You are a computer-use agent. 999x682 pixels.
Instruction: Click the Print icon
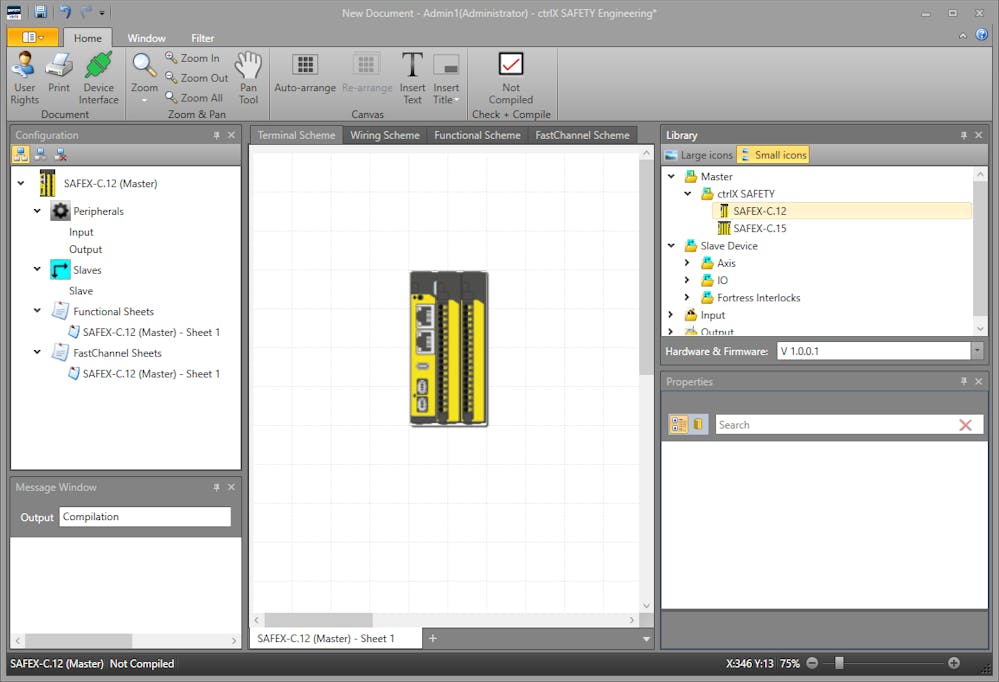59,71
